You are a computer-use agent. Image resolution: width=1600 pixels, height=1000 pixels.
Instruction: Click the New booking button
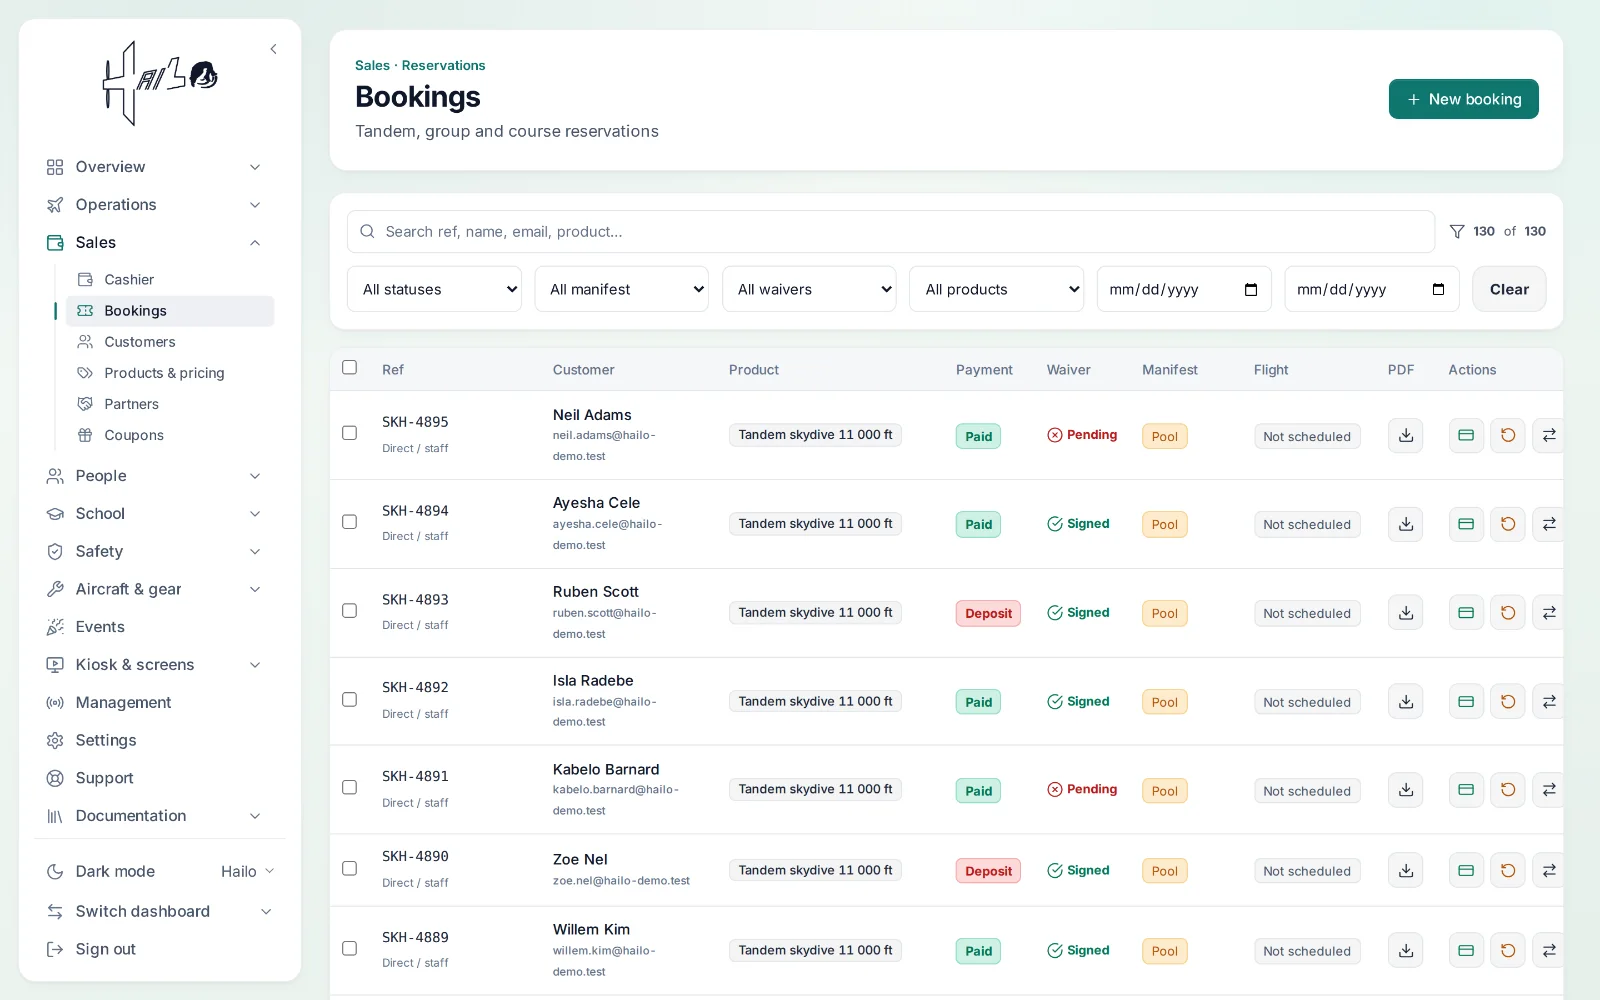[x=1464, y=99]
